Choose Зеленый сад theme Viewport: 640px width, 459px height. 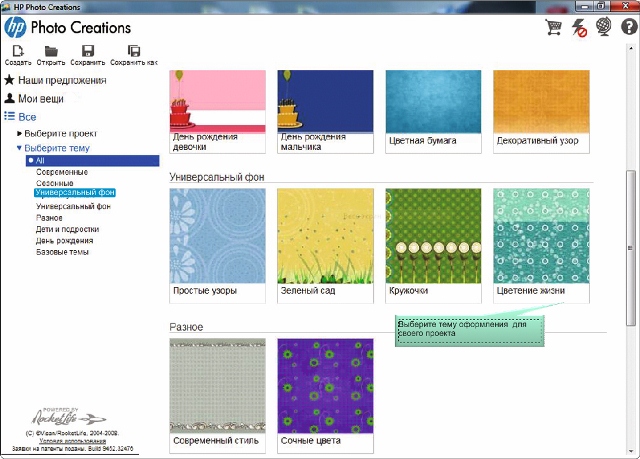click(x=325, y=246)
